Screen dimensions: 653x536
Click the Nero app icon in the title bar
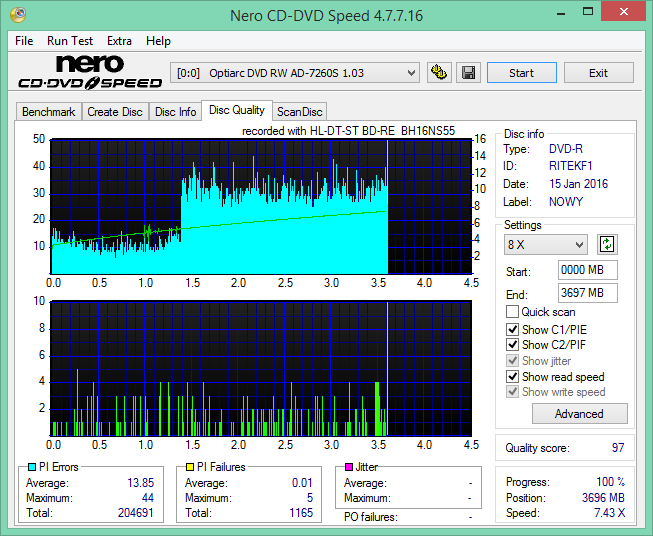coord(18,15)
